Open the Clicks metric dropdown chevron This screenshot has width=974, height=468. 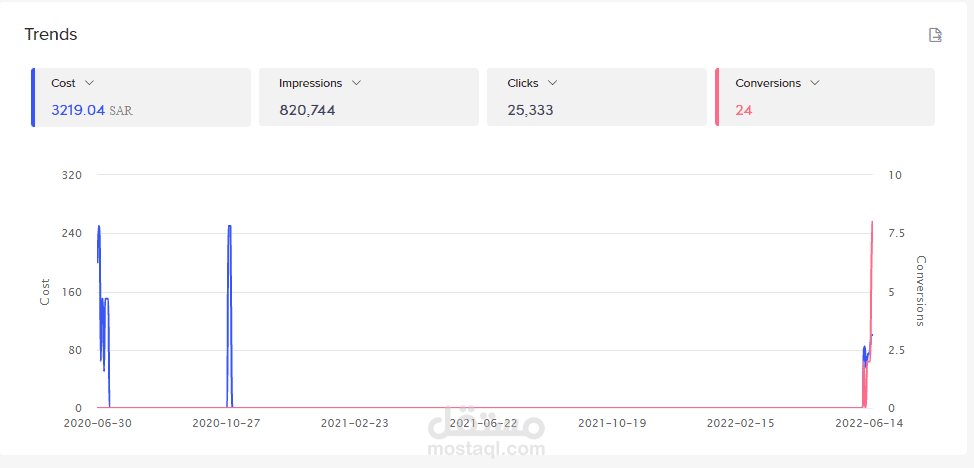[x=552, y=83]
